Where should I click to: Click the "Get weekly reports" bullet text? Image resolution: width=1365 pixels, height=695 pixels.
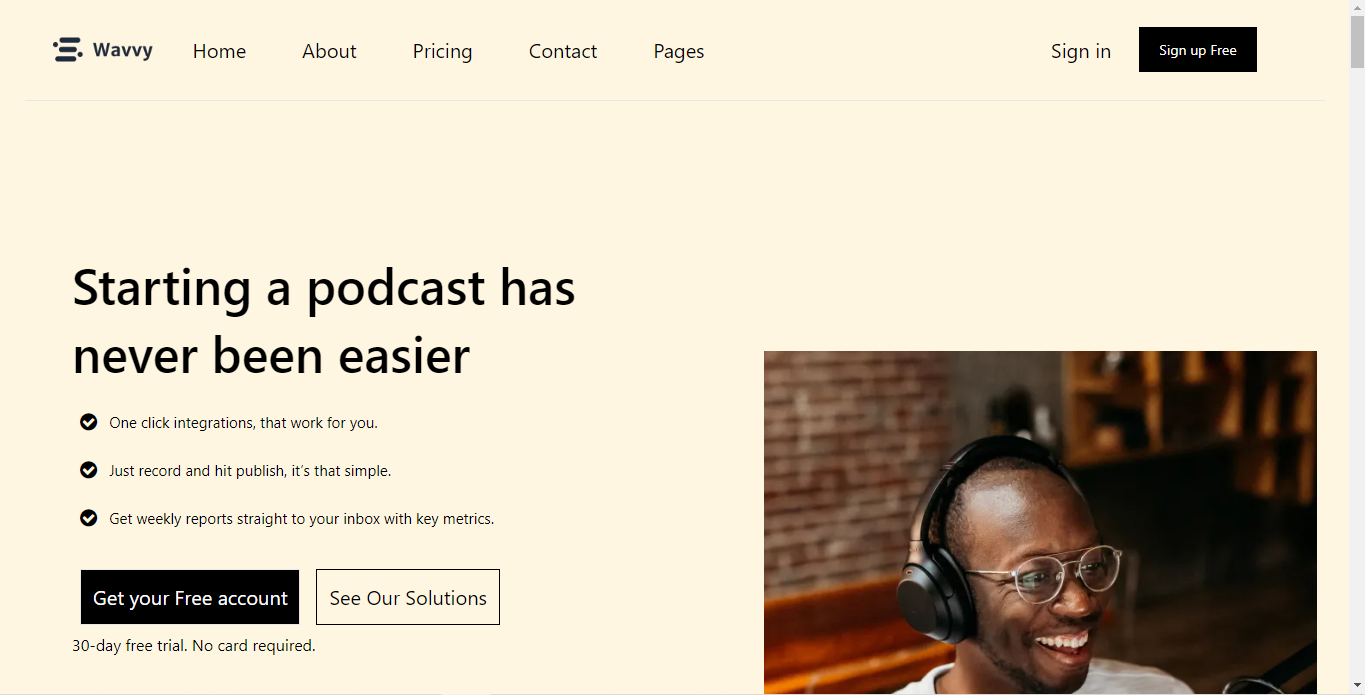[x=301, y=519]
